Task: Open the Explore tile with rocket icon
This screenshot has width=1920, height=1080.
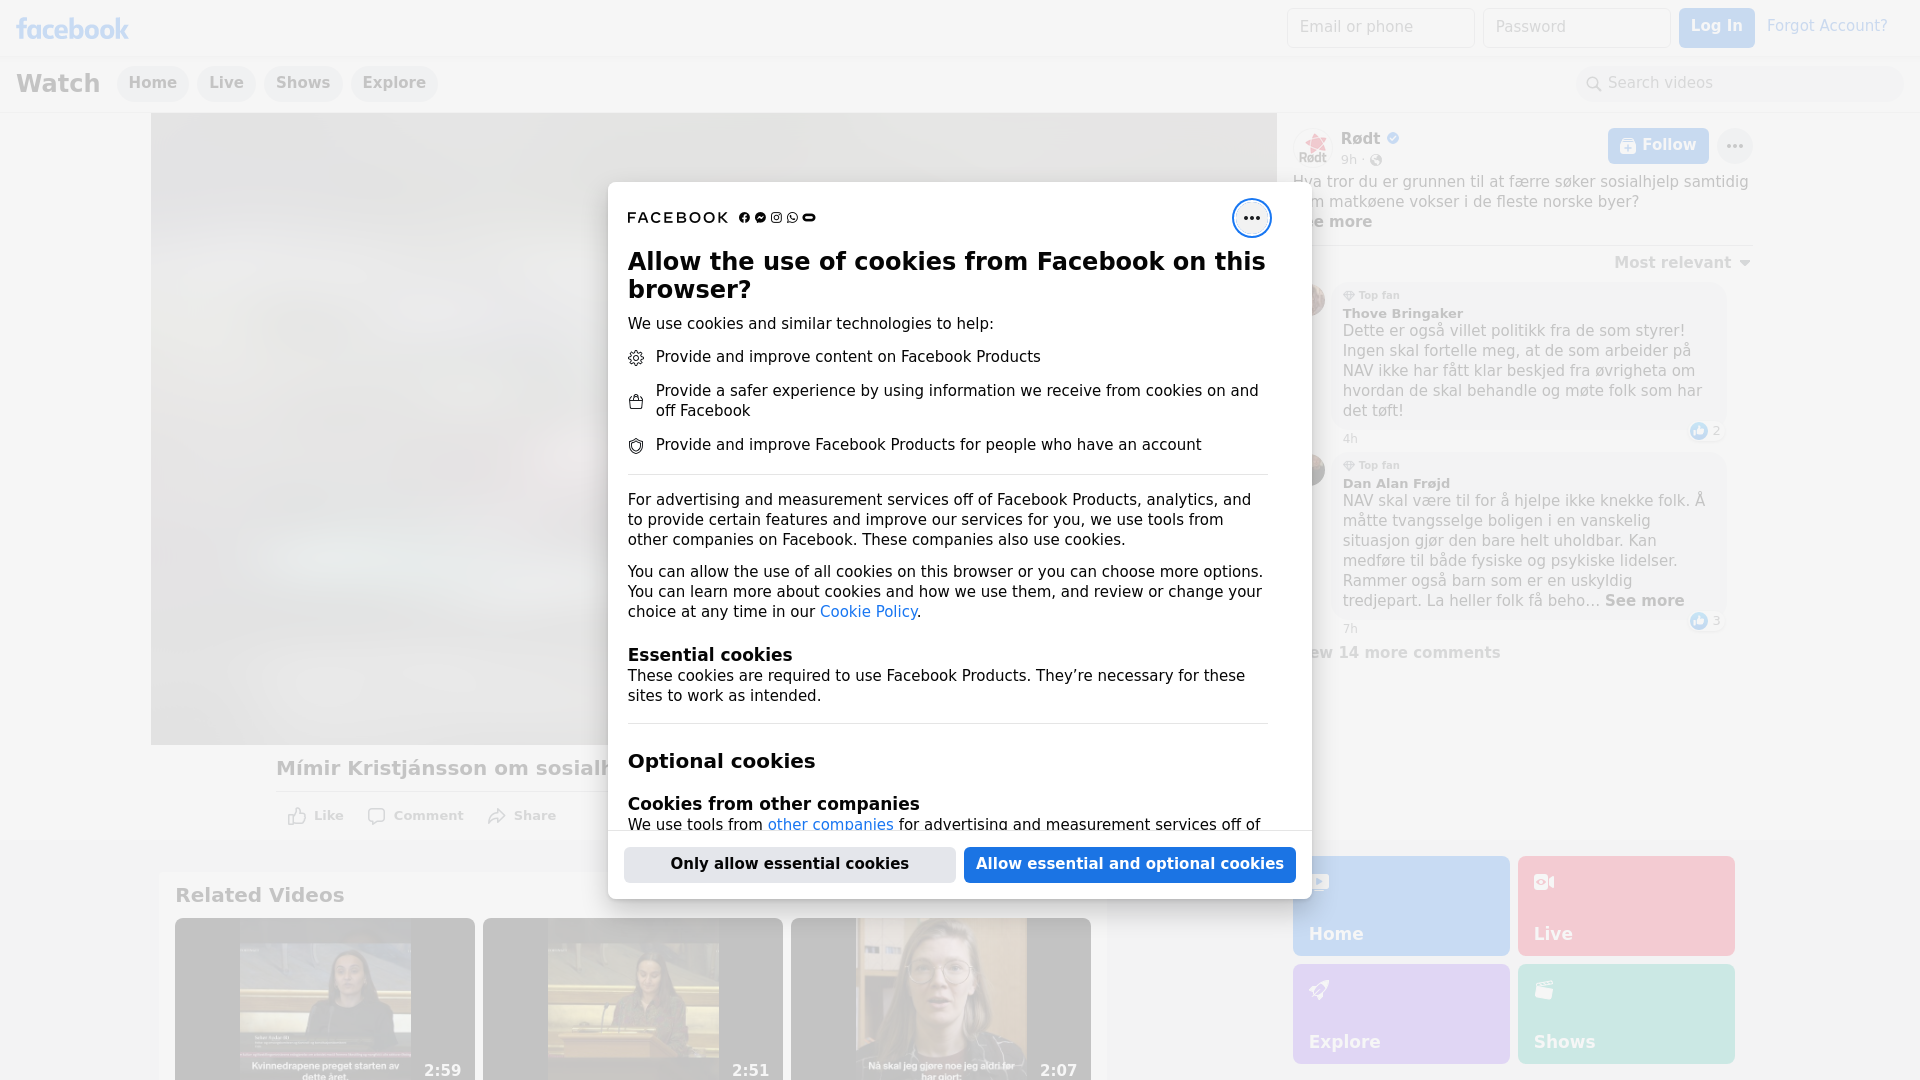Action: click(1401, 1014)
